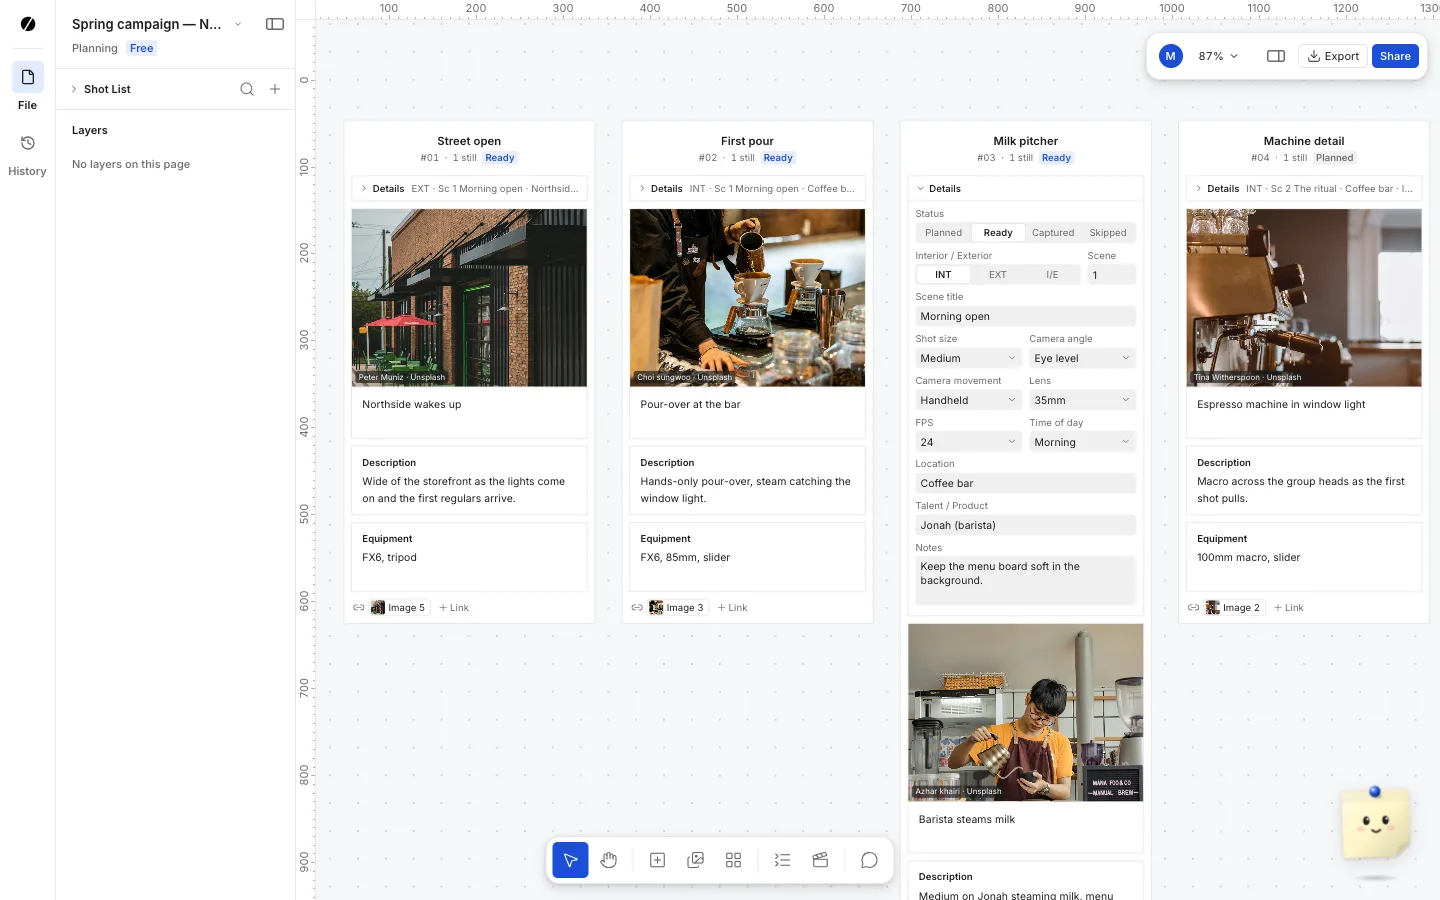Add a link on the First pour card
This screenshot has width=1440, height=900.
point(732,608)
